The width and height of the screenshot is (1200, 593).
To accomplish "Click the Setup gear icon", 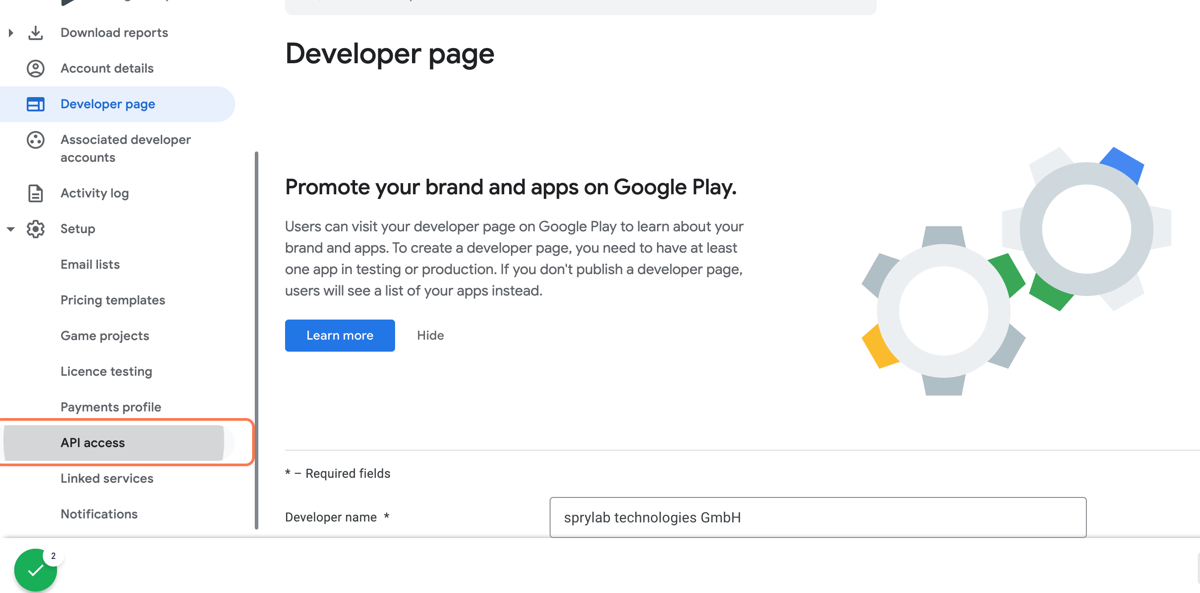I will coord(35,229).
